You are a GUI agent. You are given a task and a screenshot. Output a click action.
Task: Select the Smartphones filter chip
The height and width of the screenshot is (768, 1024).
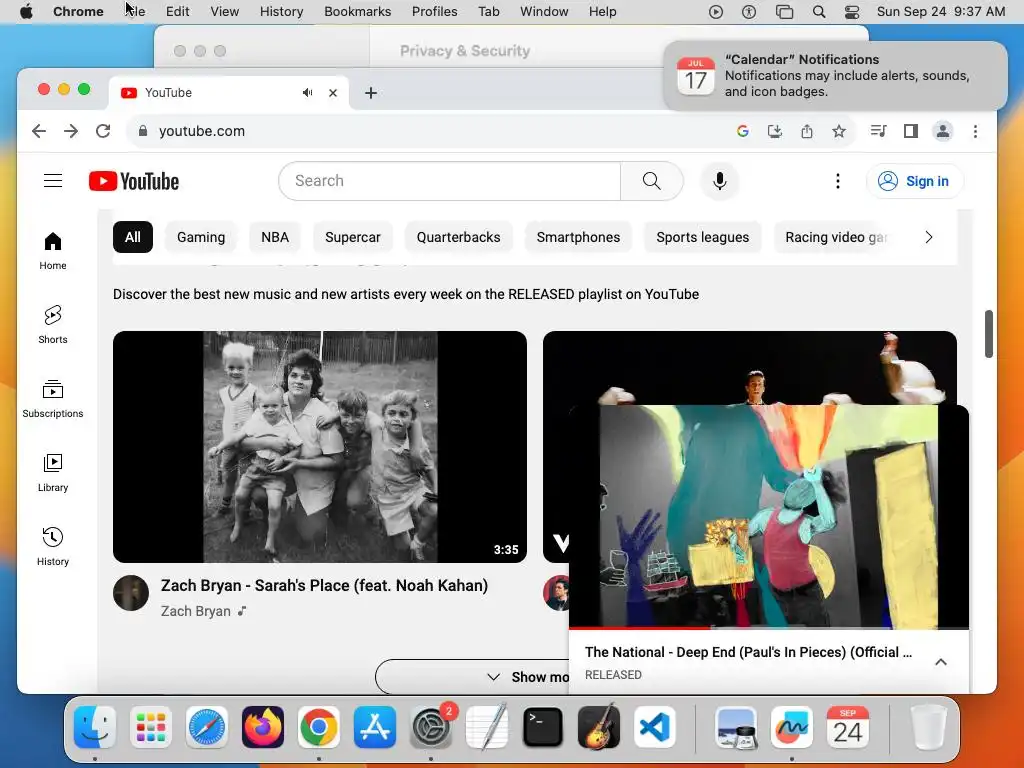tap(579, 237)
